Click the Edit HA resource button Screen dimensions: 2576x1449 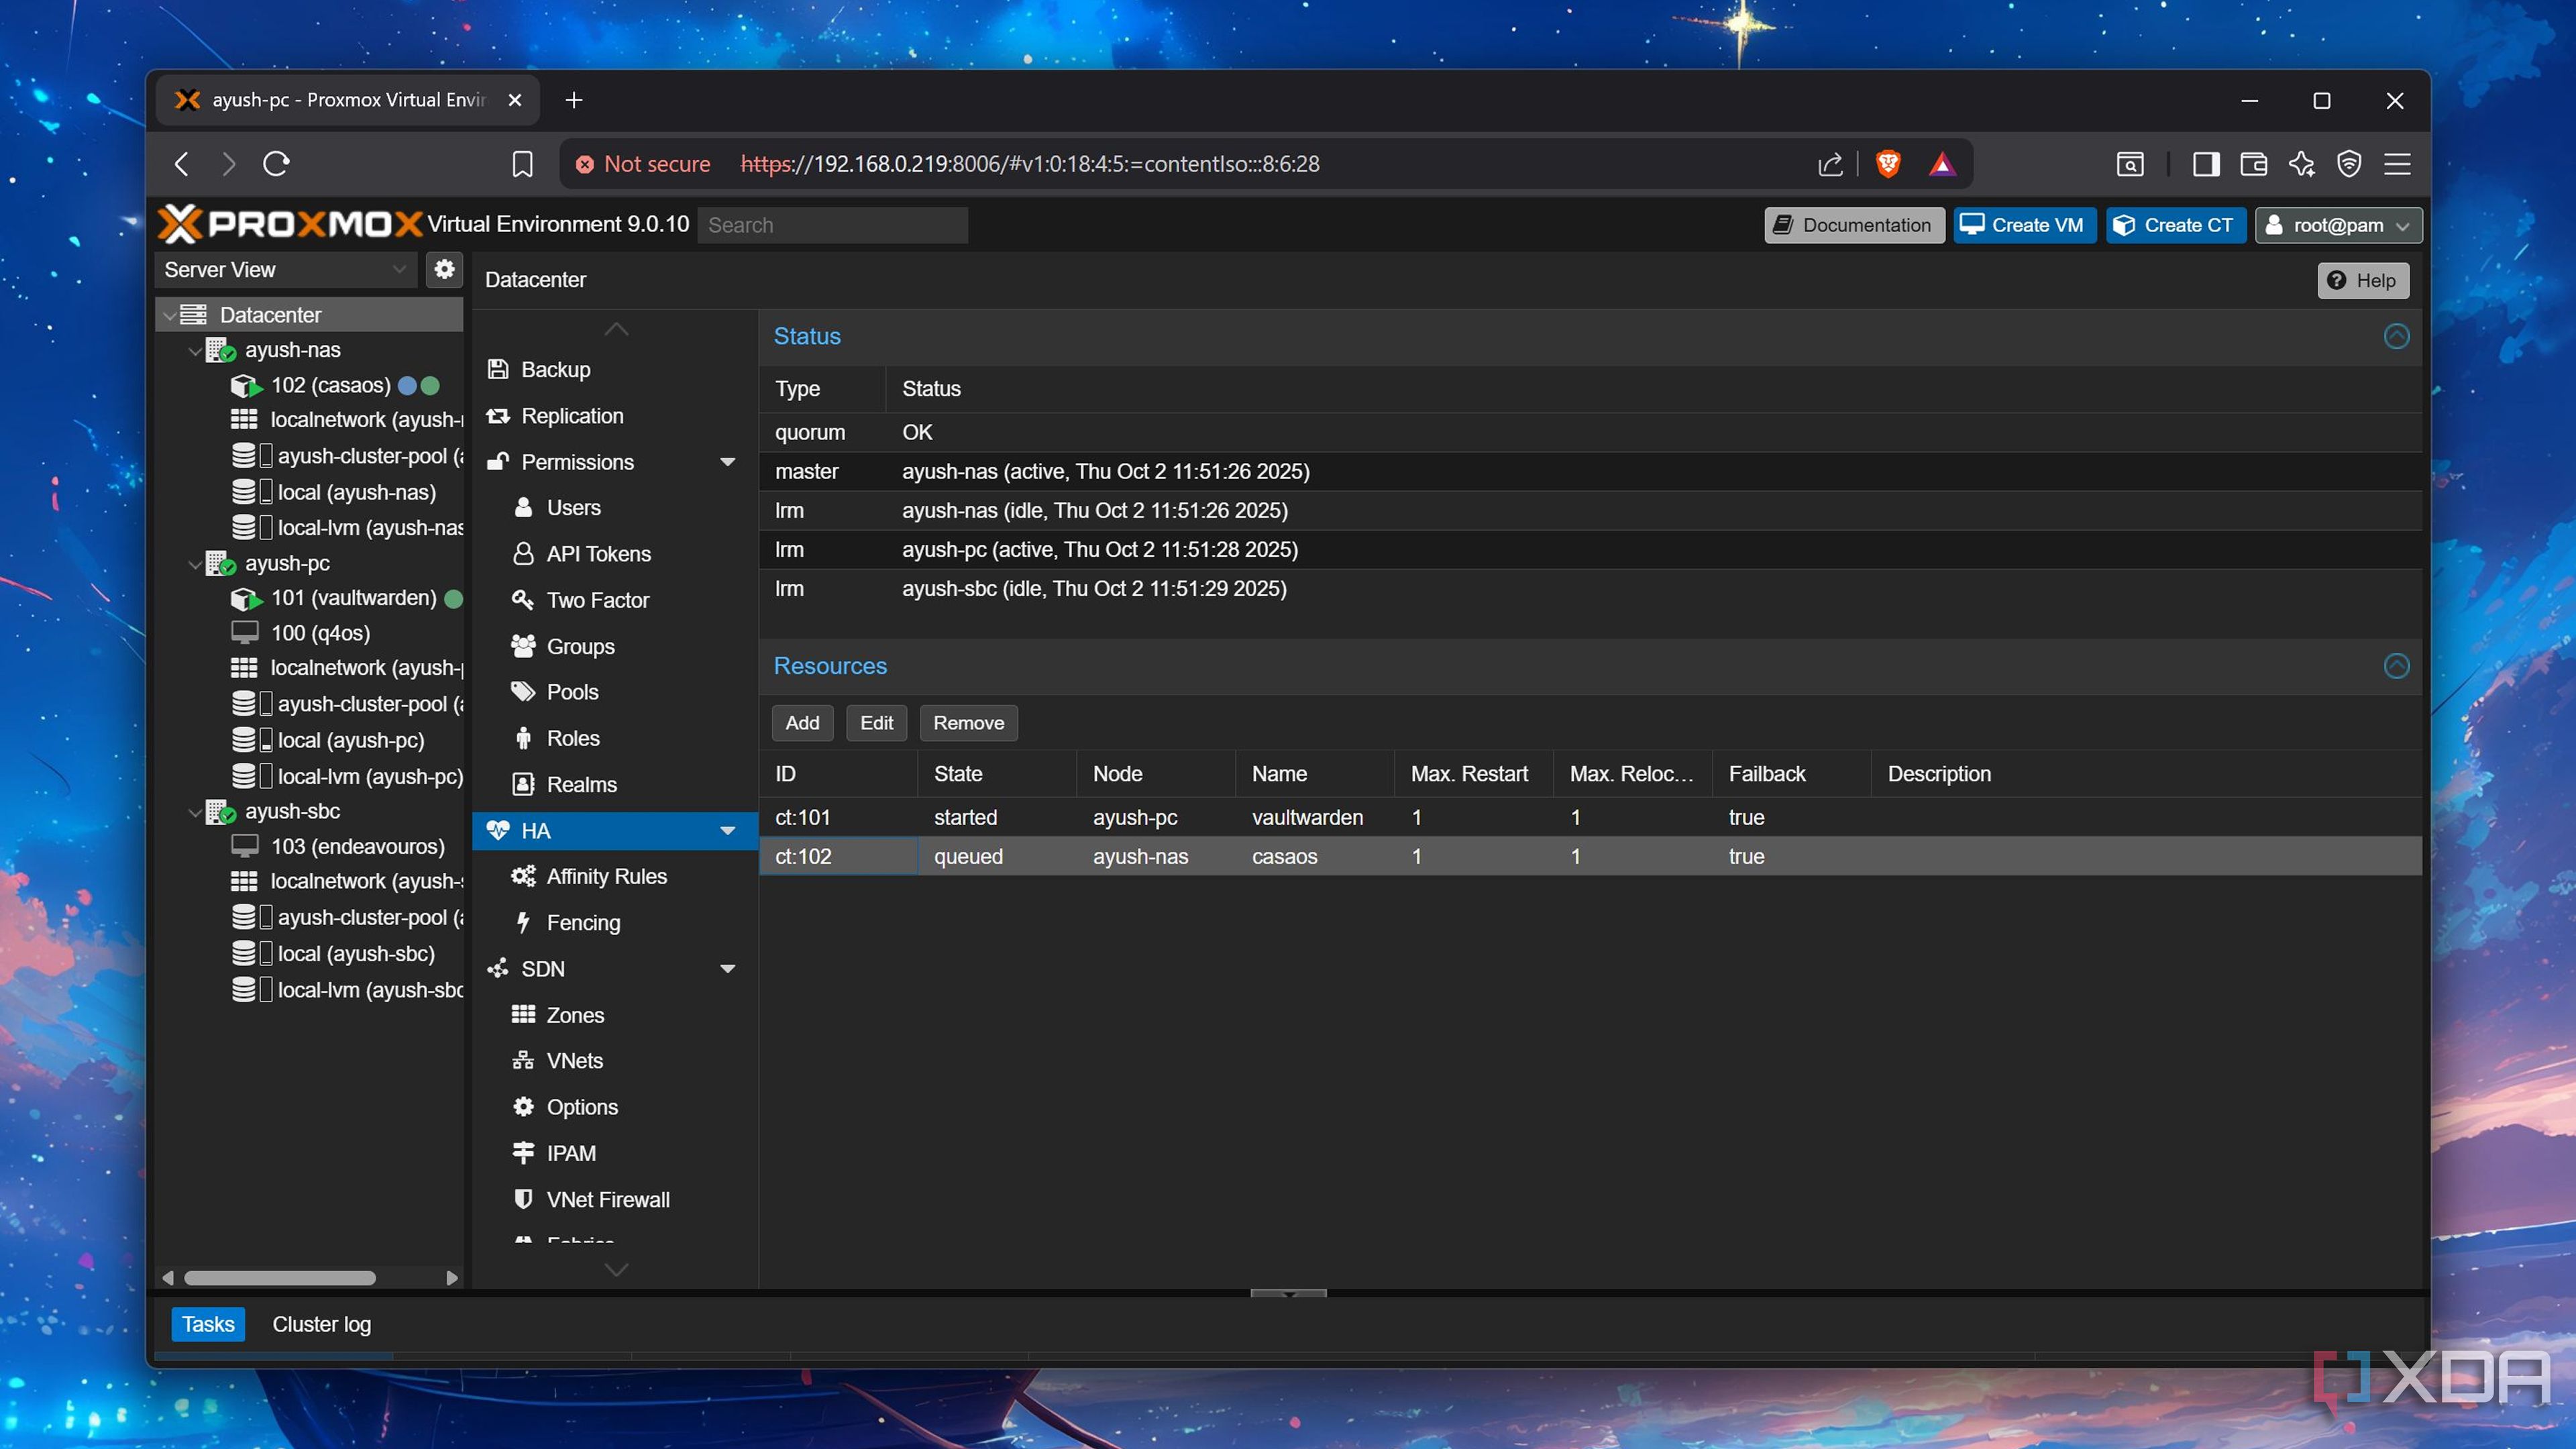(x=876, y=723)
